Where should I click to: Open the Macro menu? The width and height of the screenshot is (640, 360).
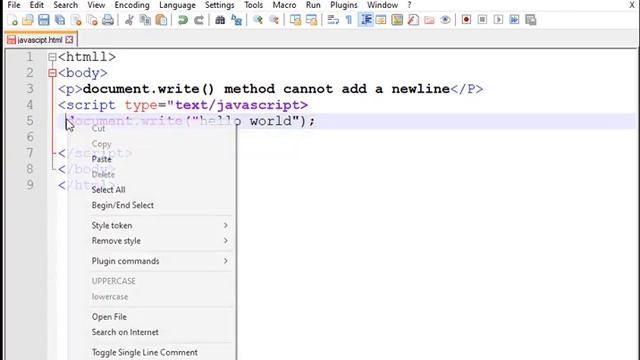(x=284, y=5)
